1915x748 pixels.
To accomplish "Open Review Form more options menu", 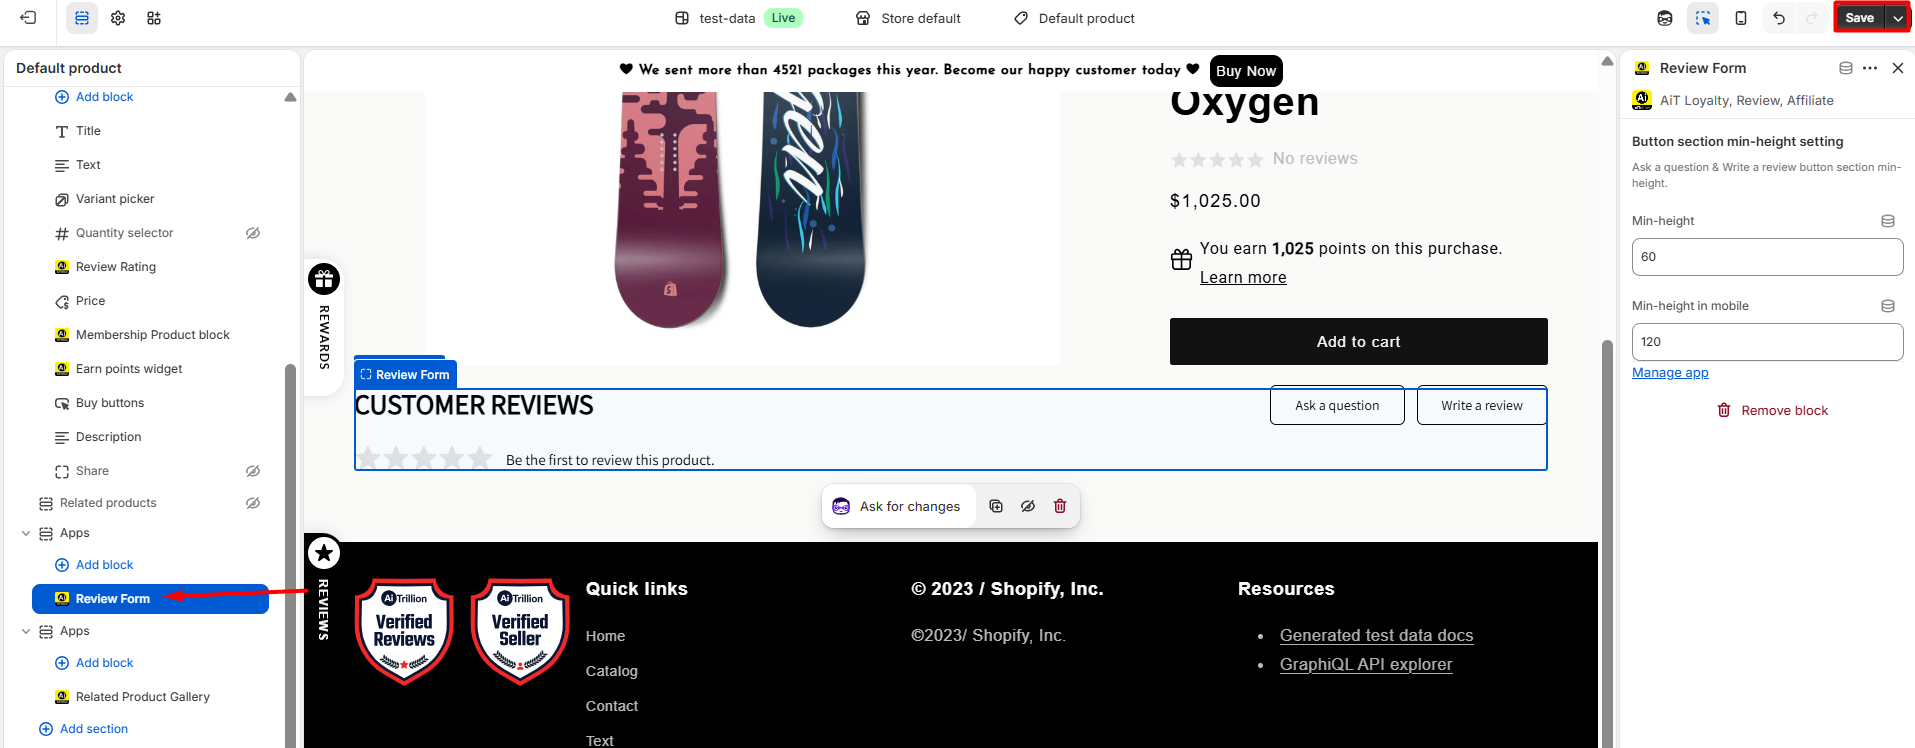I will (x=1870, y=68).
